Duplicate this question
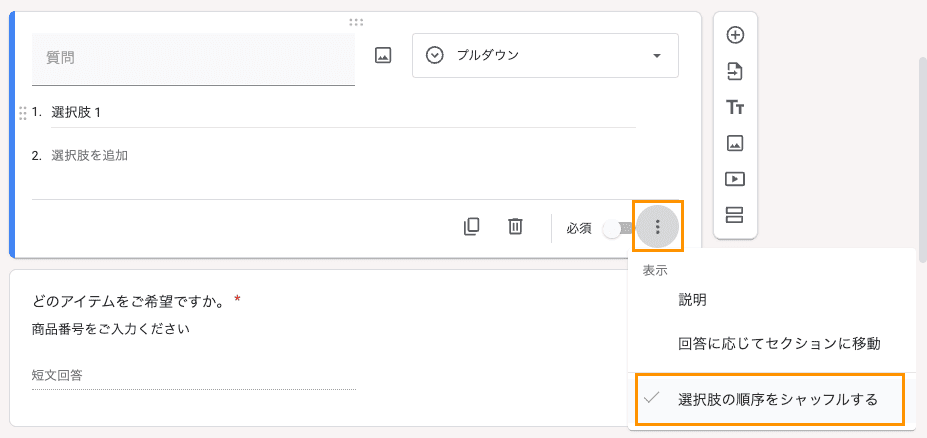Screen dimensions: 927x438 (472, 227)
